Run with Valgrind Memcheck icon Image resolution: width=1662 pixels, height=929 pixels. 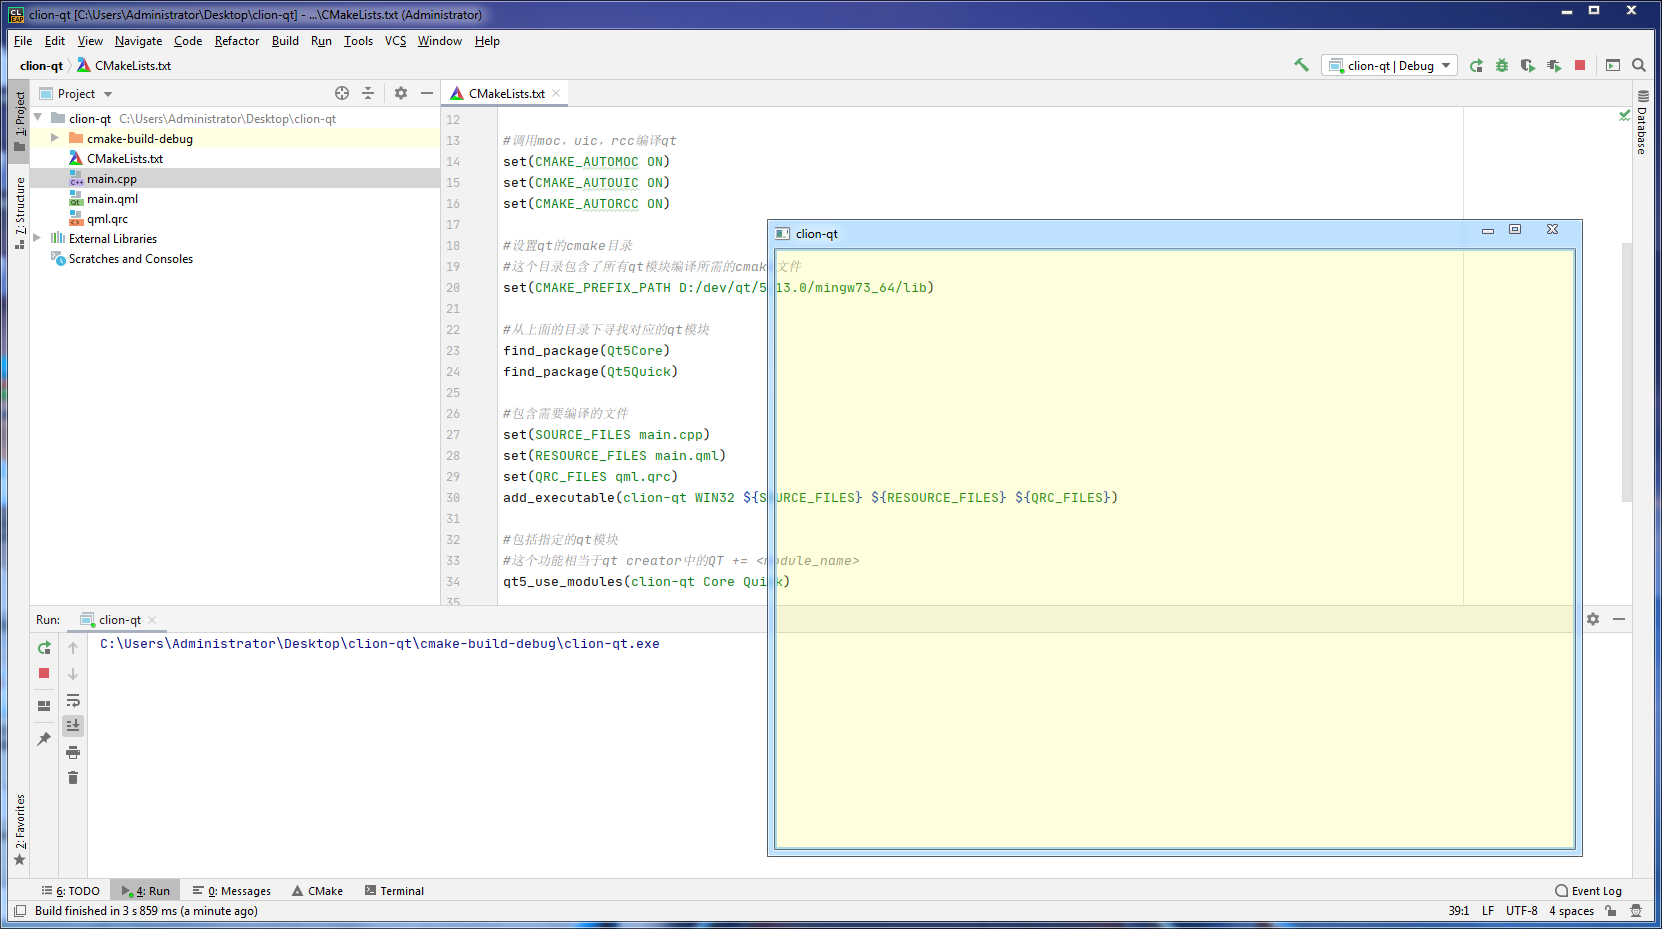coord(1554,65)
